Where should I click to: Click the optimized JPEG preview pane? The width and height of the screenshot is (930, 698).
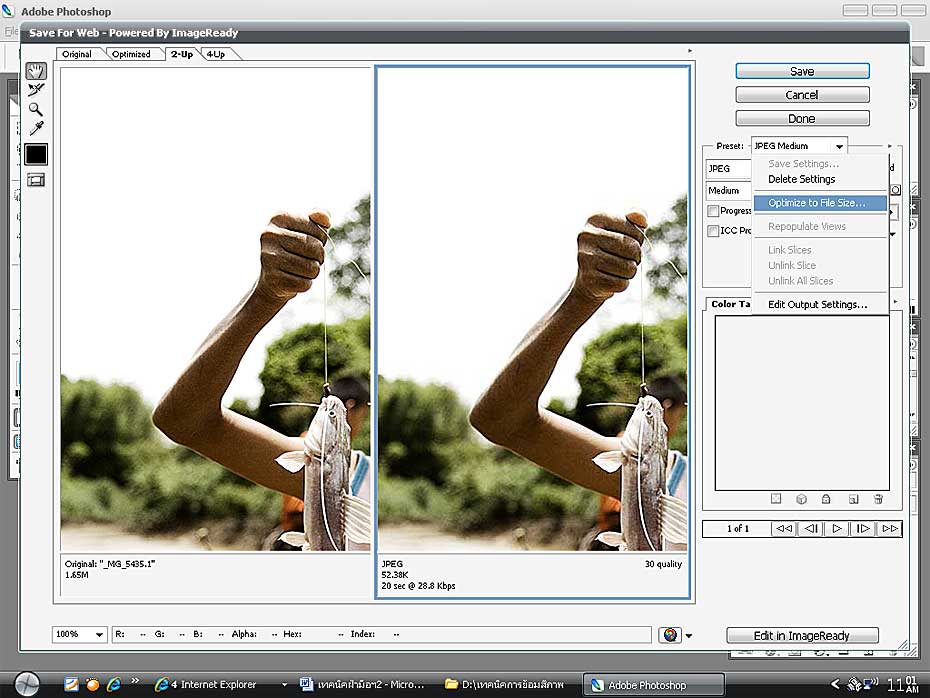click(x=533, y=309)
